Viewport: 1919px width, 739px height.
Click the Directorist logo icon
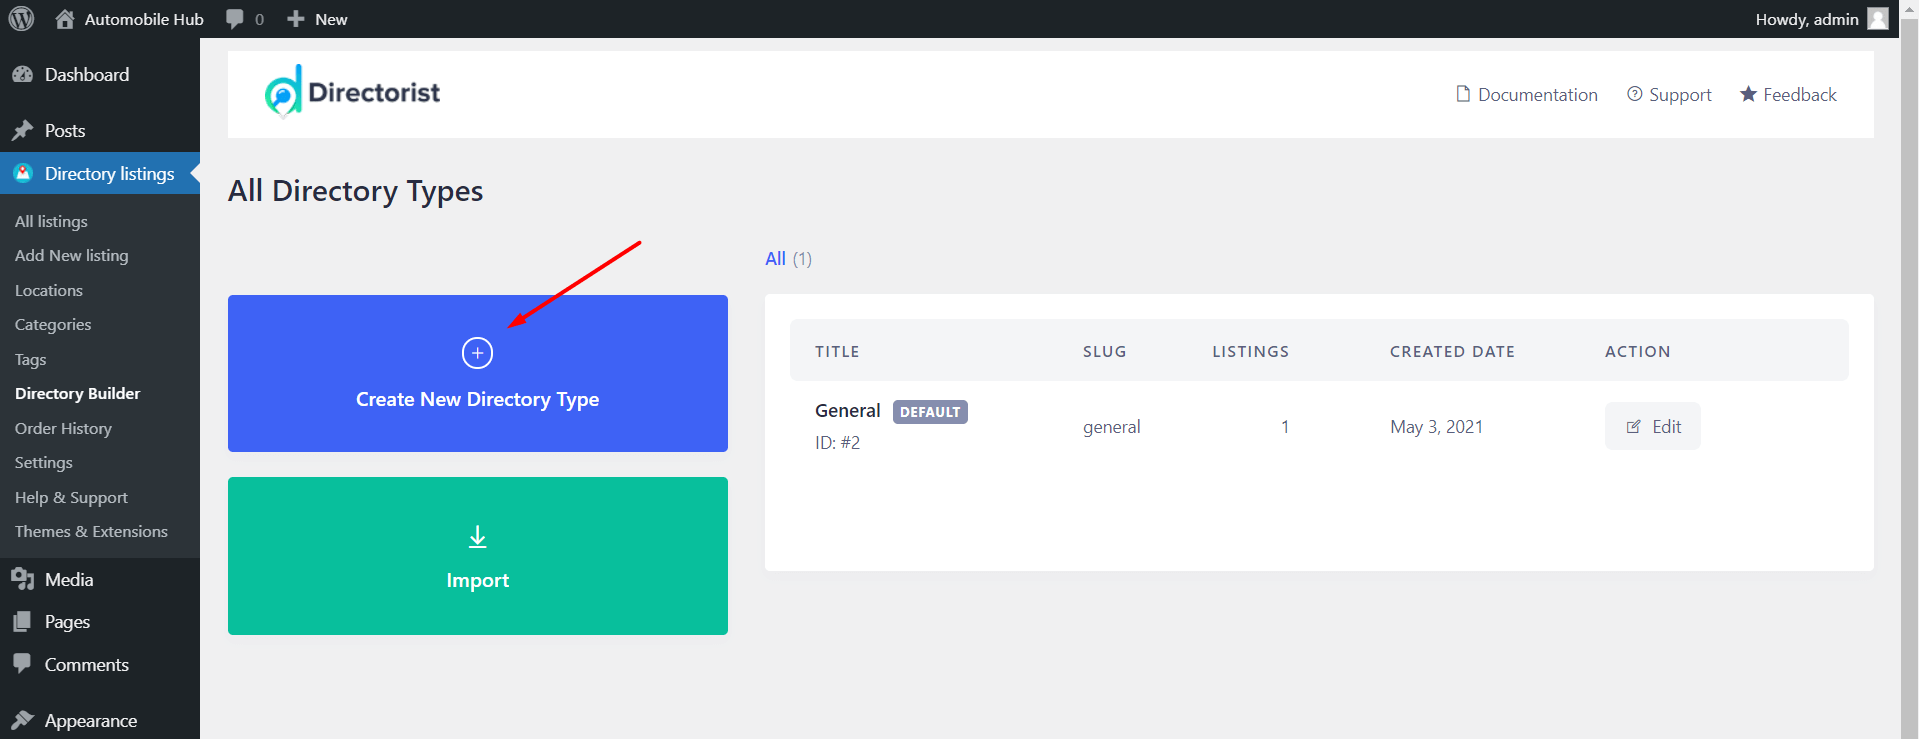[x=283, y=92]
